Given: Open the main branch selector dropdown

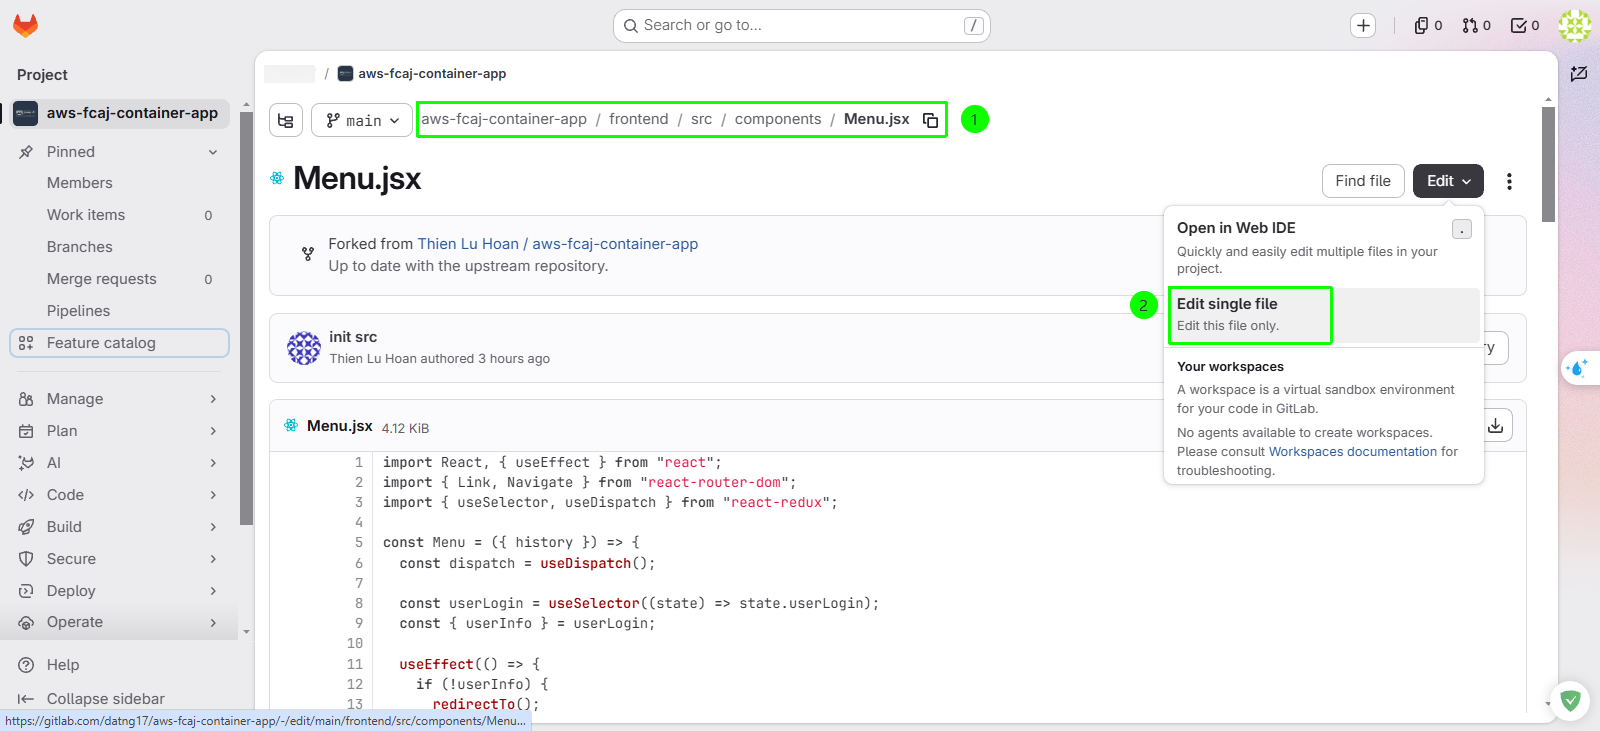Looking at the screenshot, I should tap(362, 120).
